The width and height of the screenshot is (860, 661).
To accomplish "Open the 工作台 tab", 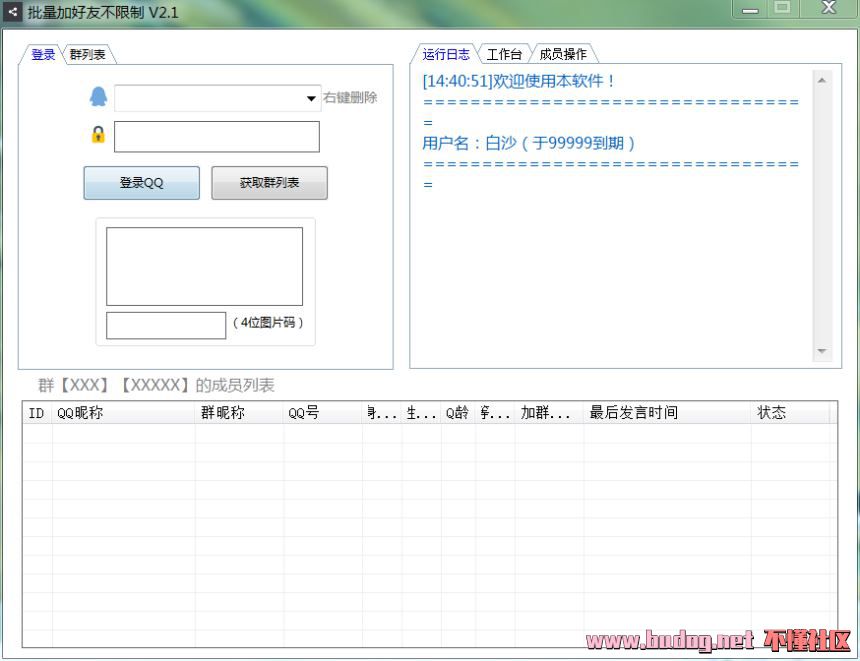I will coord(504,55).
